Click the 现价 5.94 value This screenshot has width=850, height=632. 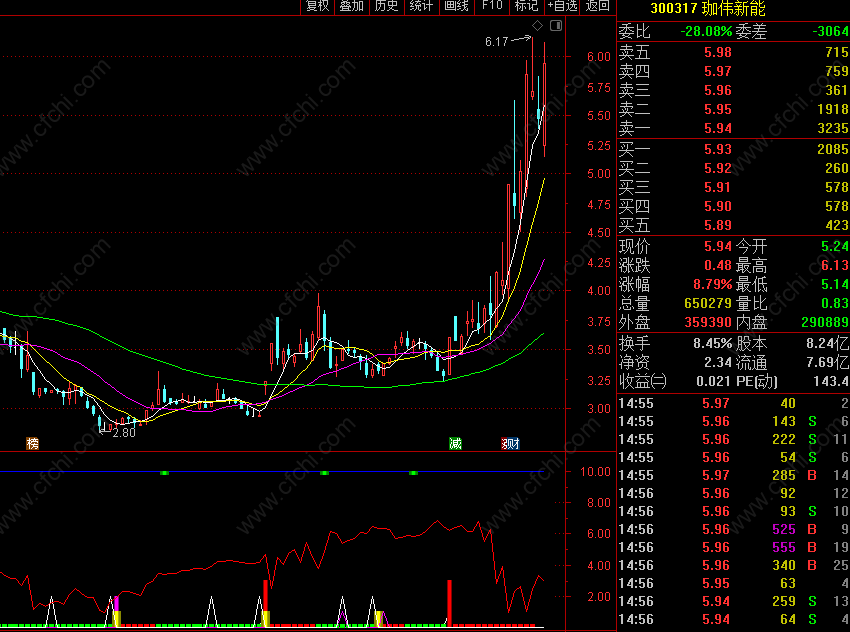click(x=718, y=247)
